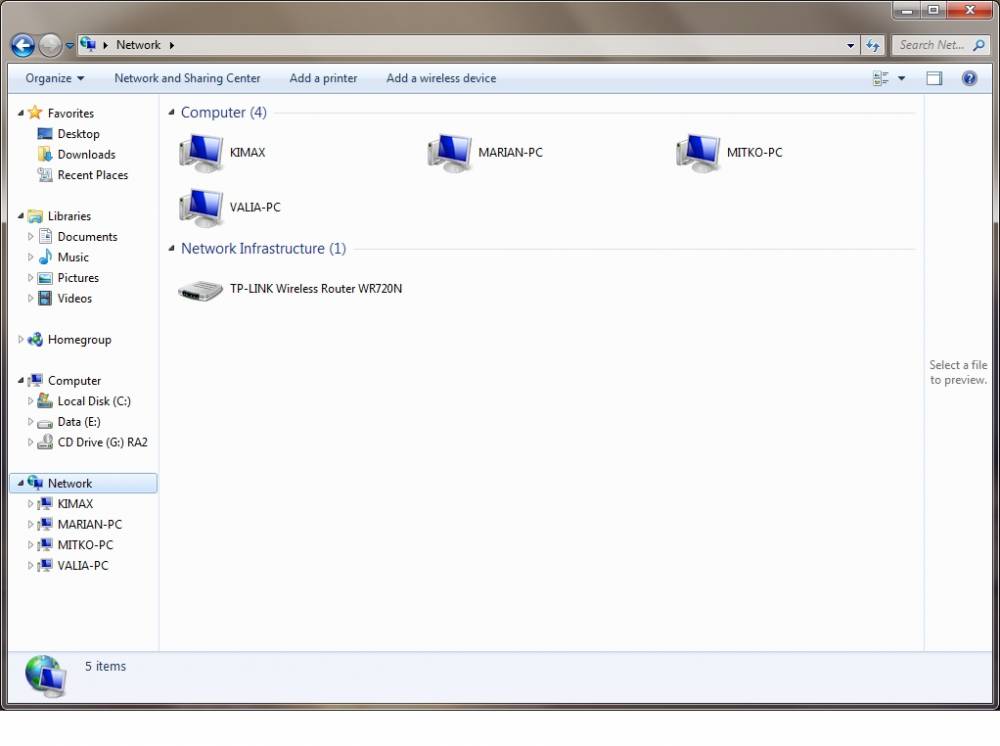The image size is (1000, 746).
Task: Click the '5 items' status text
Action: (105, 666)
